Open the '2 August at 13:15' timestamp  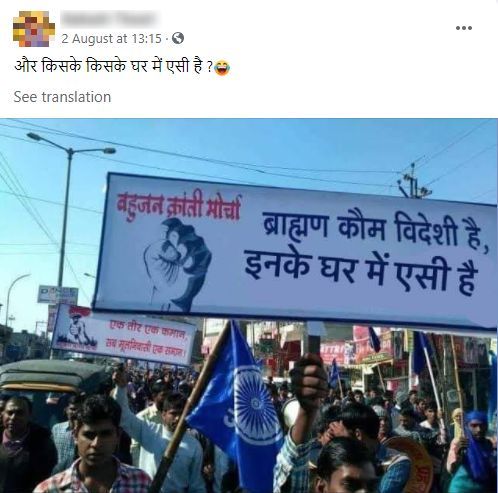(x=111, y=39)
